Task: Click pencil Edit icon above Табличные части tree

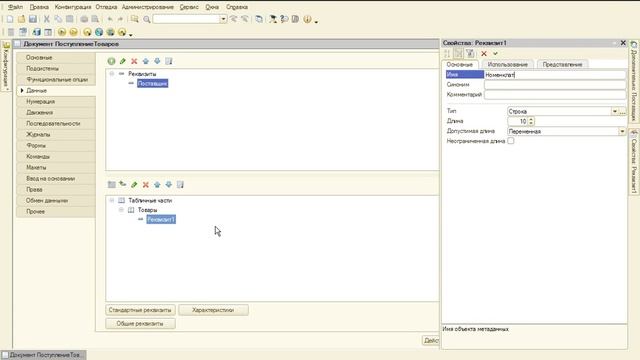Action: pyautogui.click(x=134, y=184)
